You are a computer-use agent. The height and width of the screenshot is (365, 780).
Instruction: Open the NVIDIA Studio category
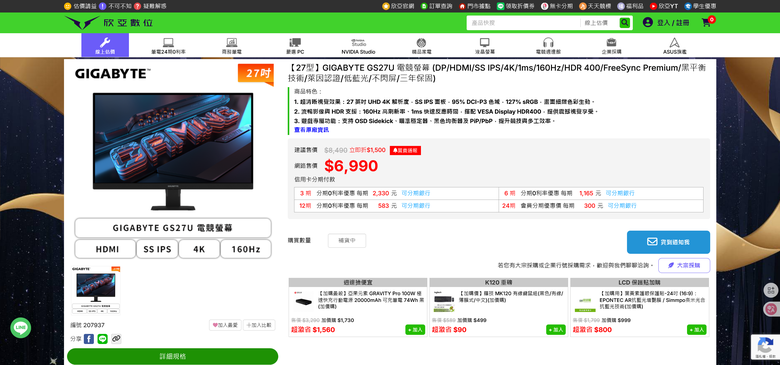[358, 46]
